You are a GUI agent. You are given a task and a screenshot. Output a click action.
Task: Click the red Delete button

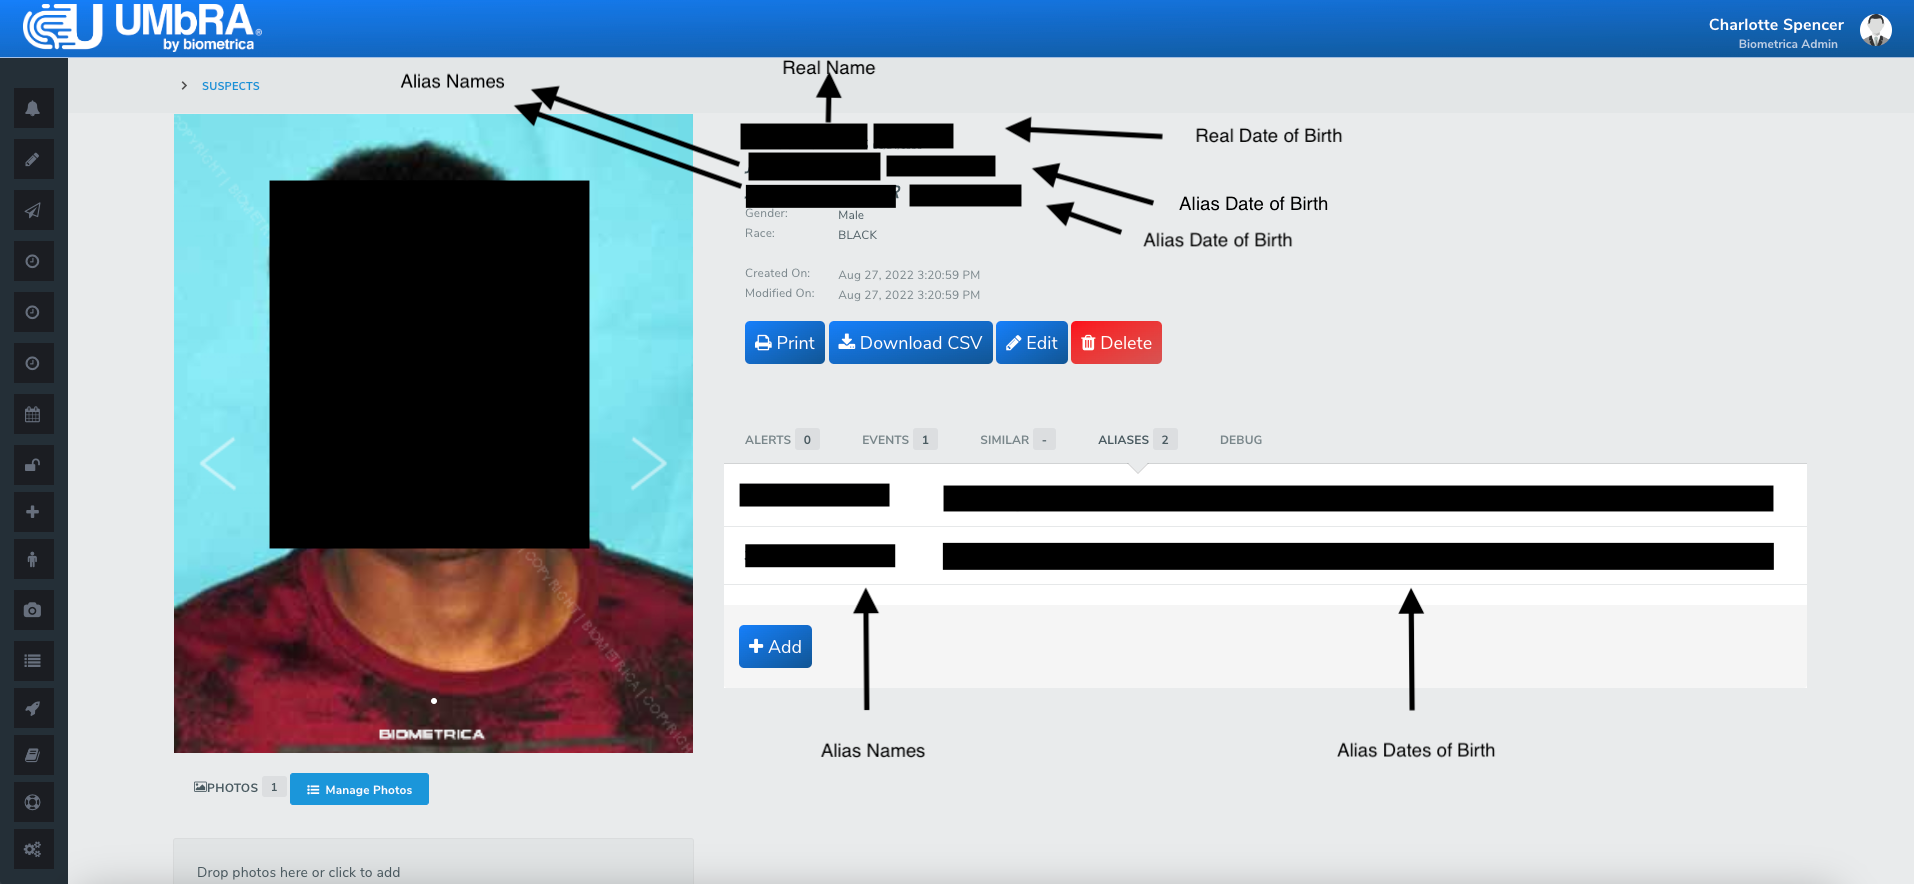pos(1116,343)
